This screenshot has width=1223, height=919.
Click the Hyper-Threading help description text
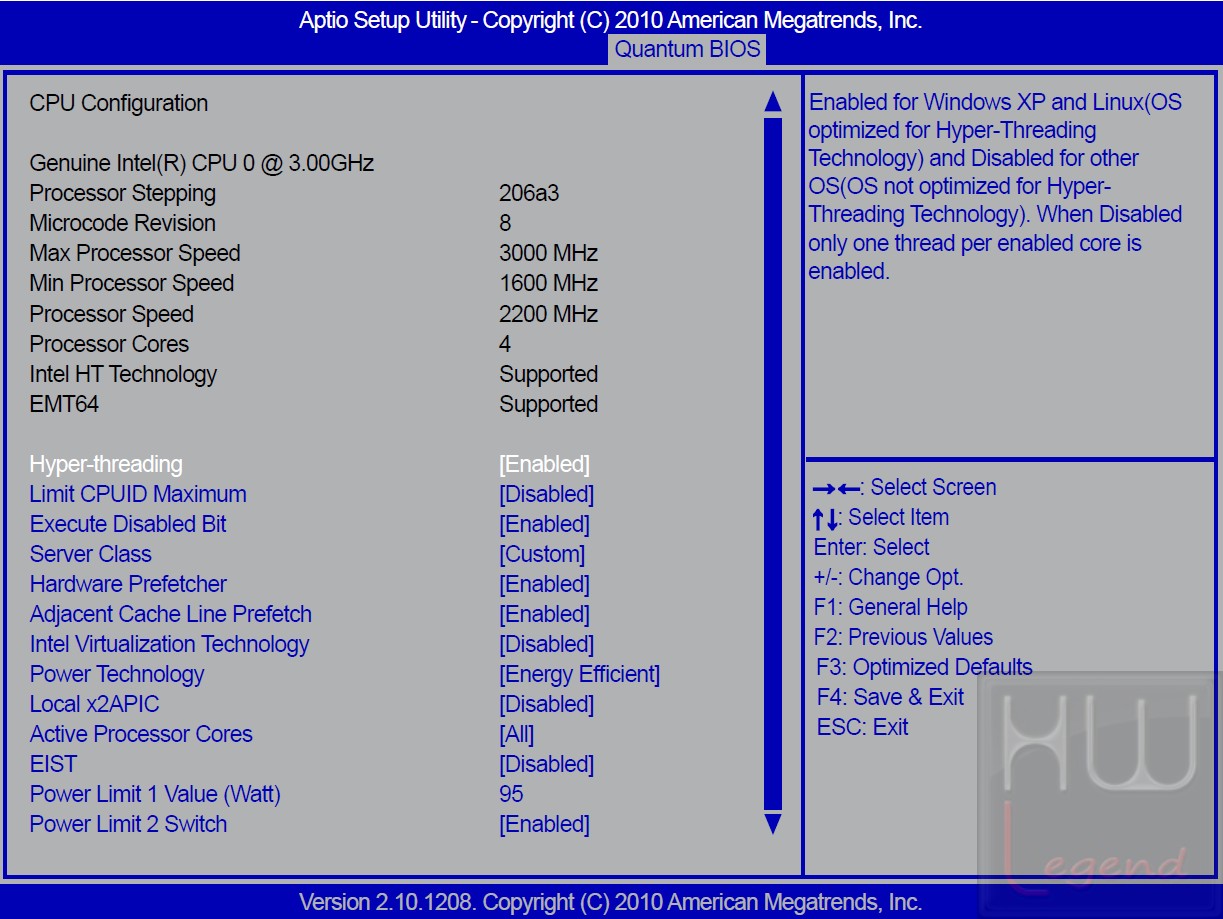coord(996,186)
